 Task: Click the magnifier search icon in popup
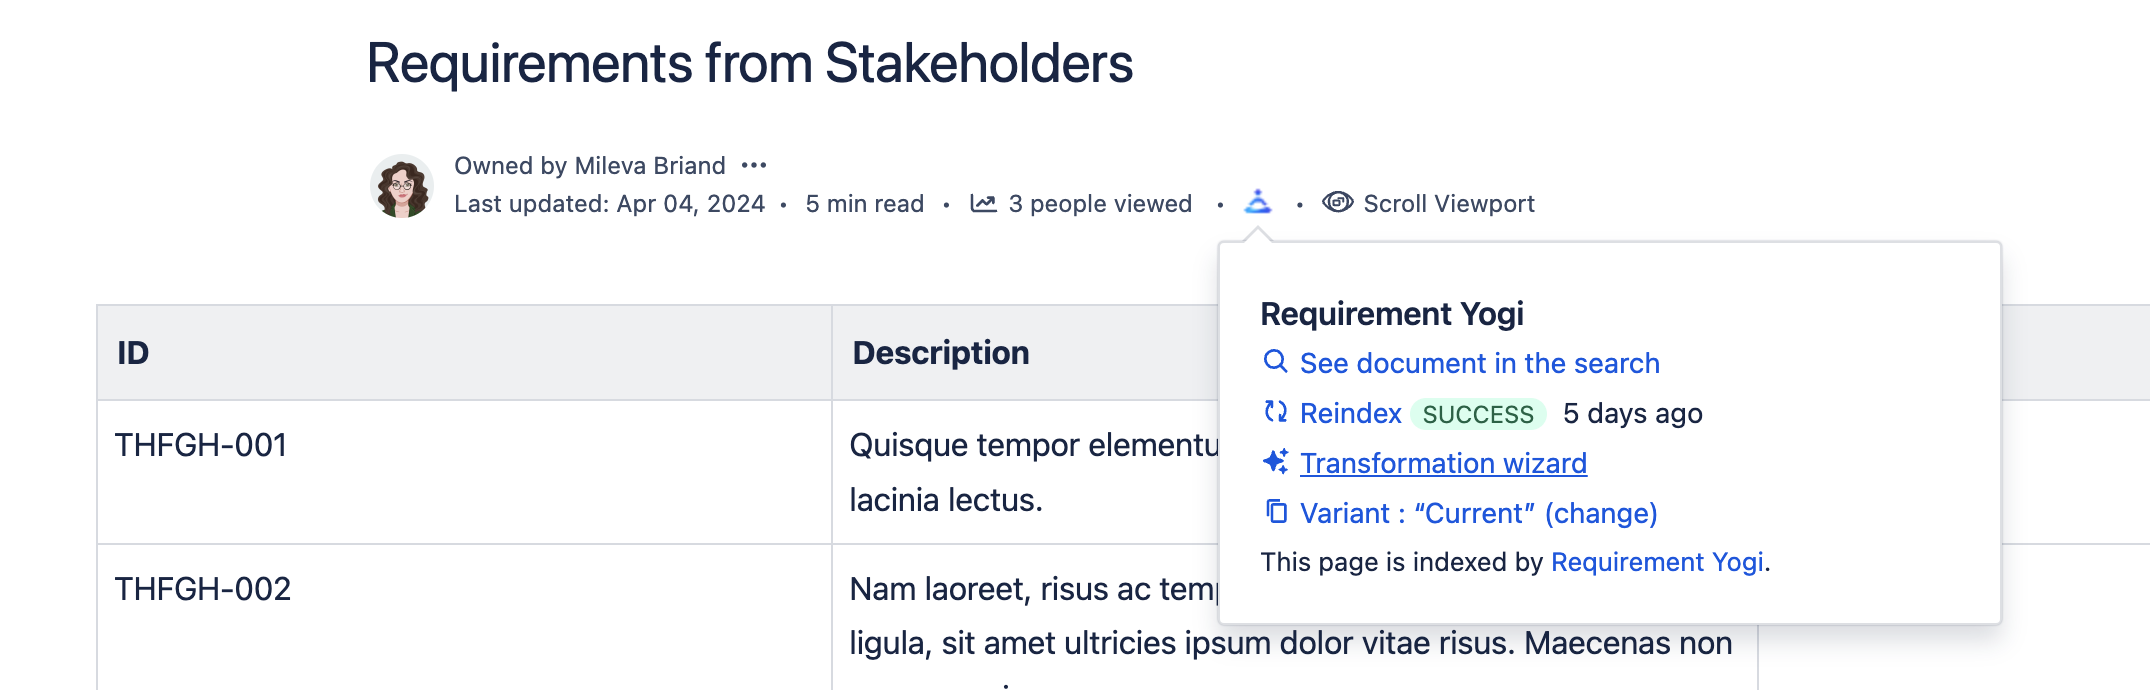(x=1275, y=362)
